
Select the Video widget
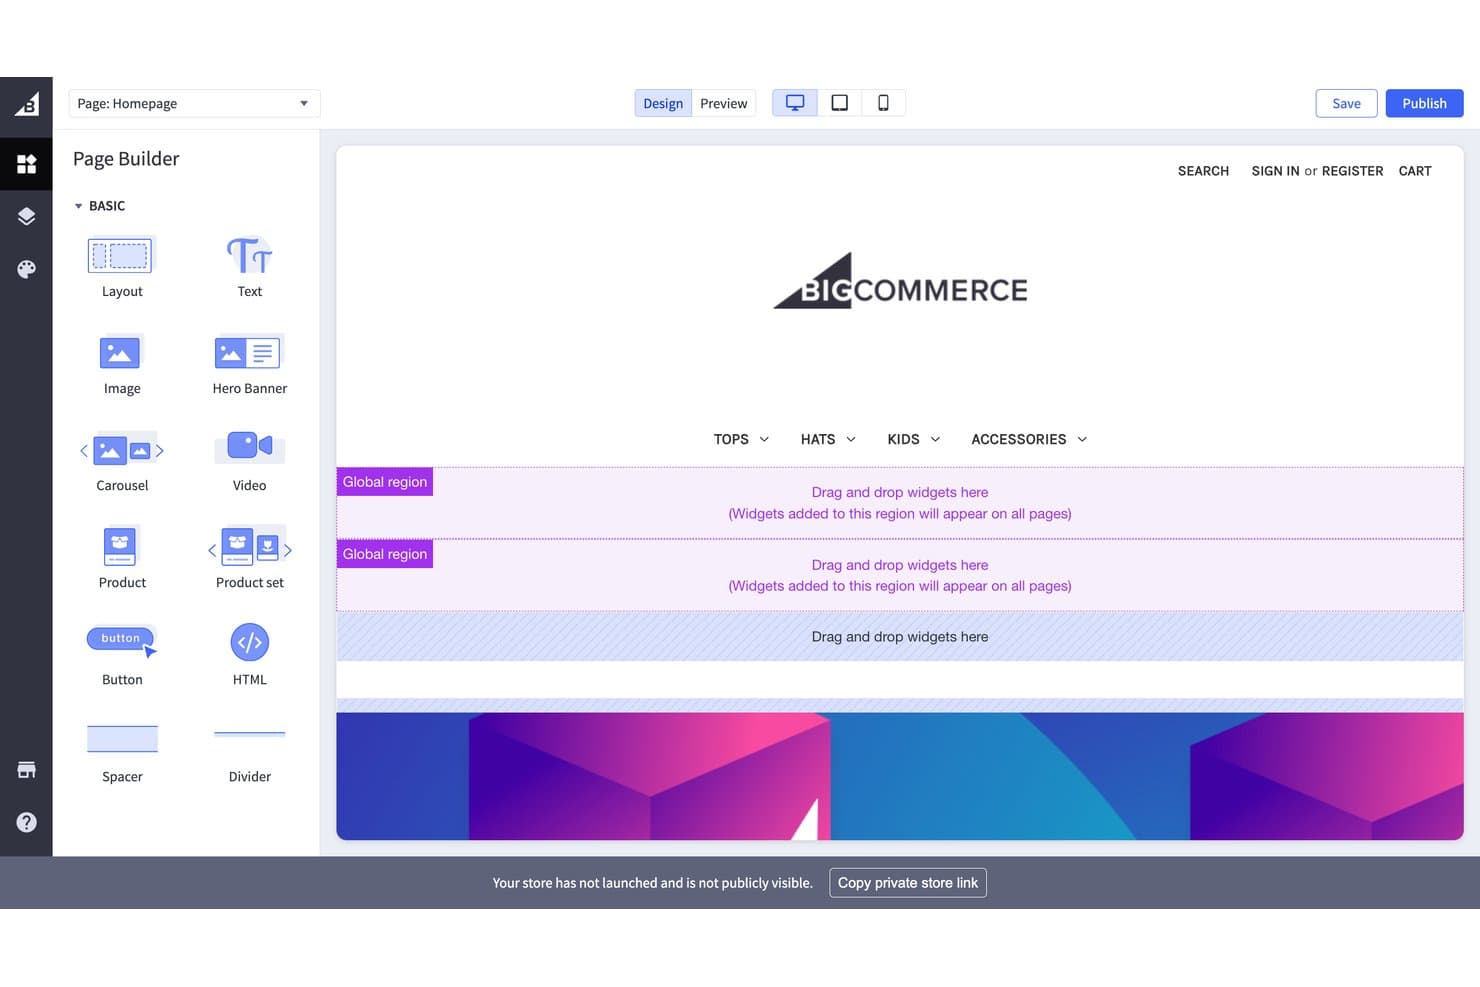coord(250,461)
